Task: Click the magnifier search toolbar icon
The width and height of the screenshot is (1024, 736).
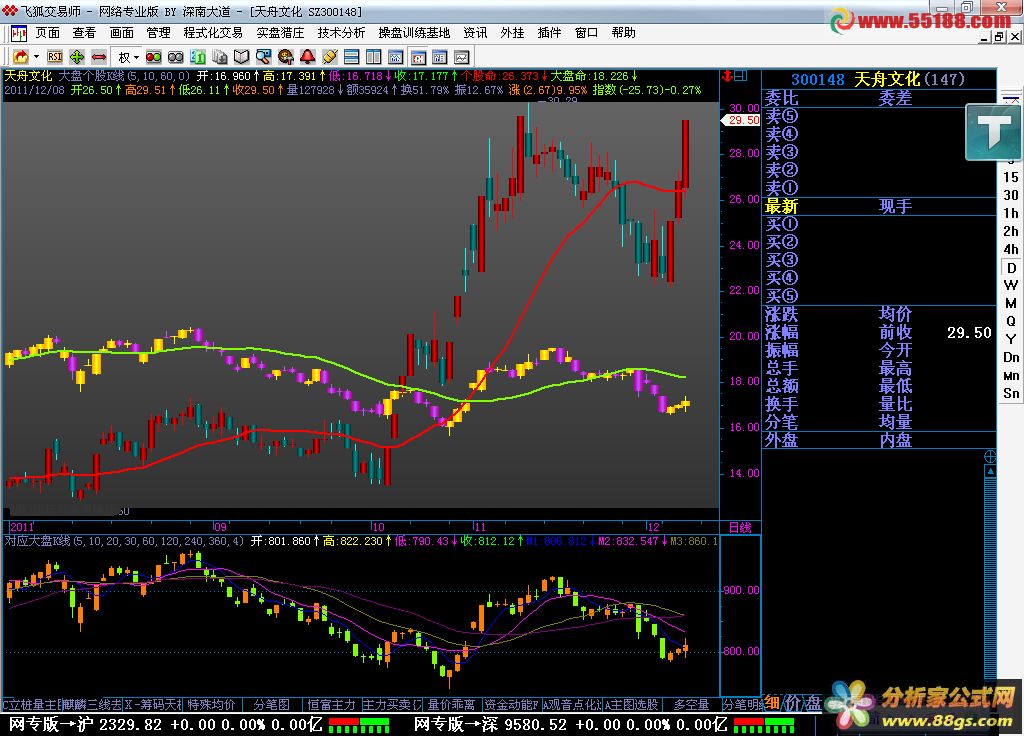Action: click(264, 57)
